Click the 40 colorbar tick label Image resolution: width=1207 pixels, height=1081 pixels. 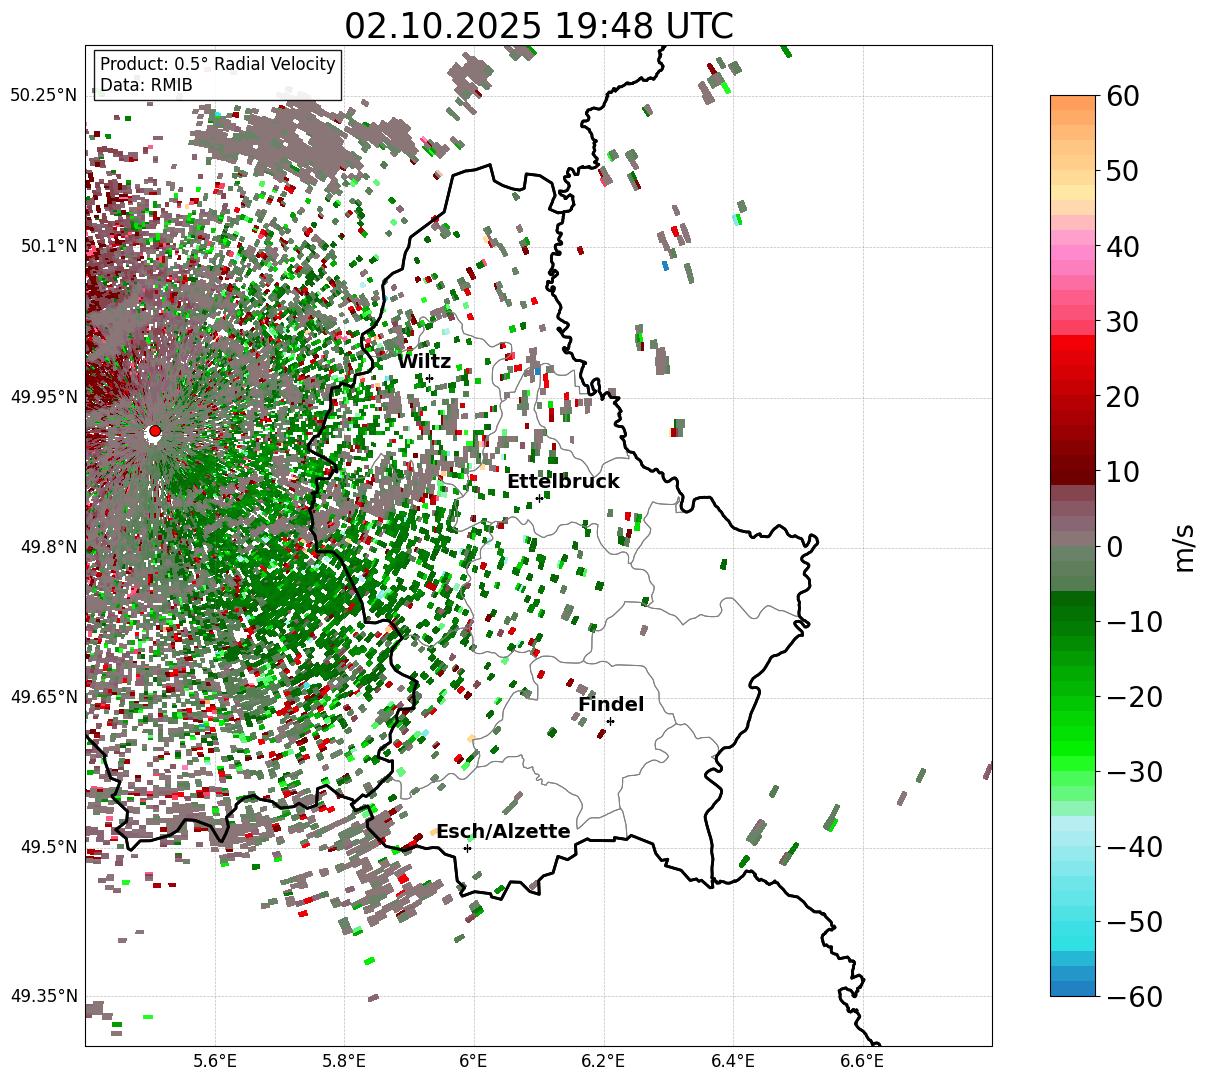1122,246
